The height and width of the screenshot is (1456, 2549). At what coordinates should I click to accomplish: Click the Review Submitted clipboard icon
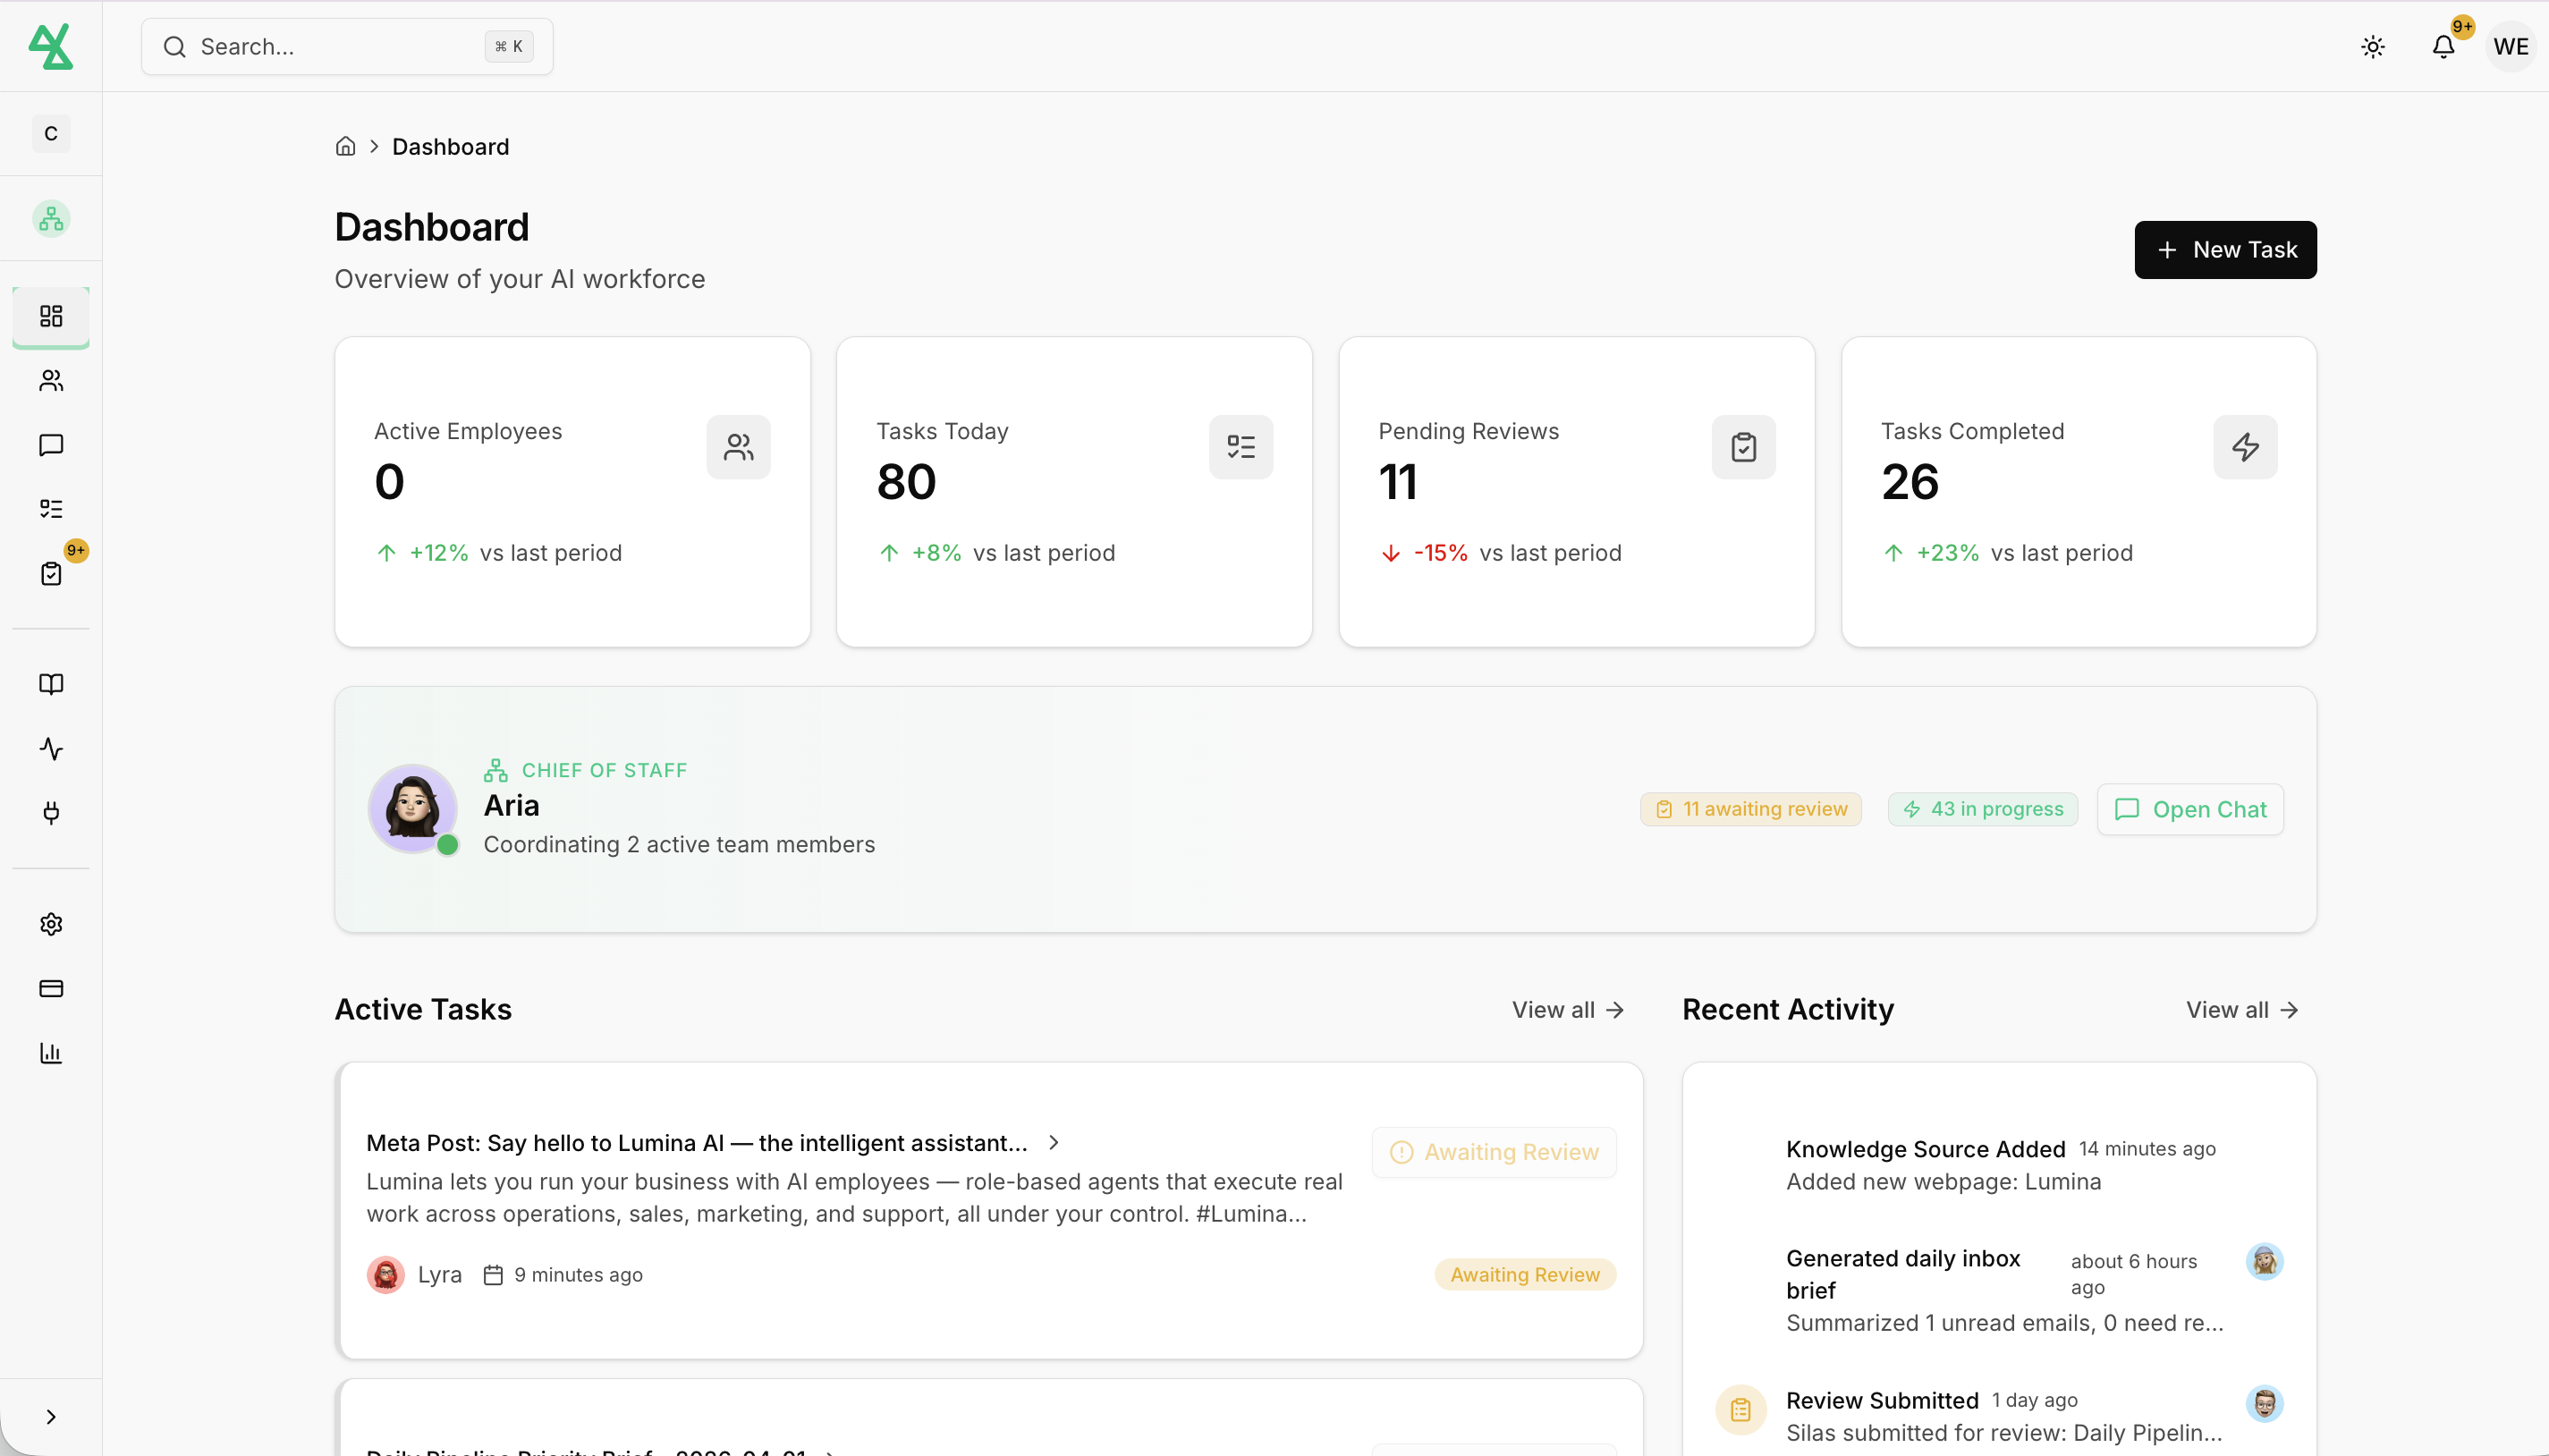tap(1740, 1410)
